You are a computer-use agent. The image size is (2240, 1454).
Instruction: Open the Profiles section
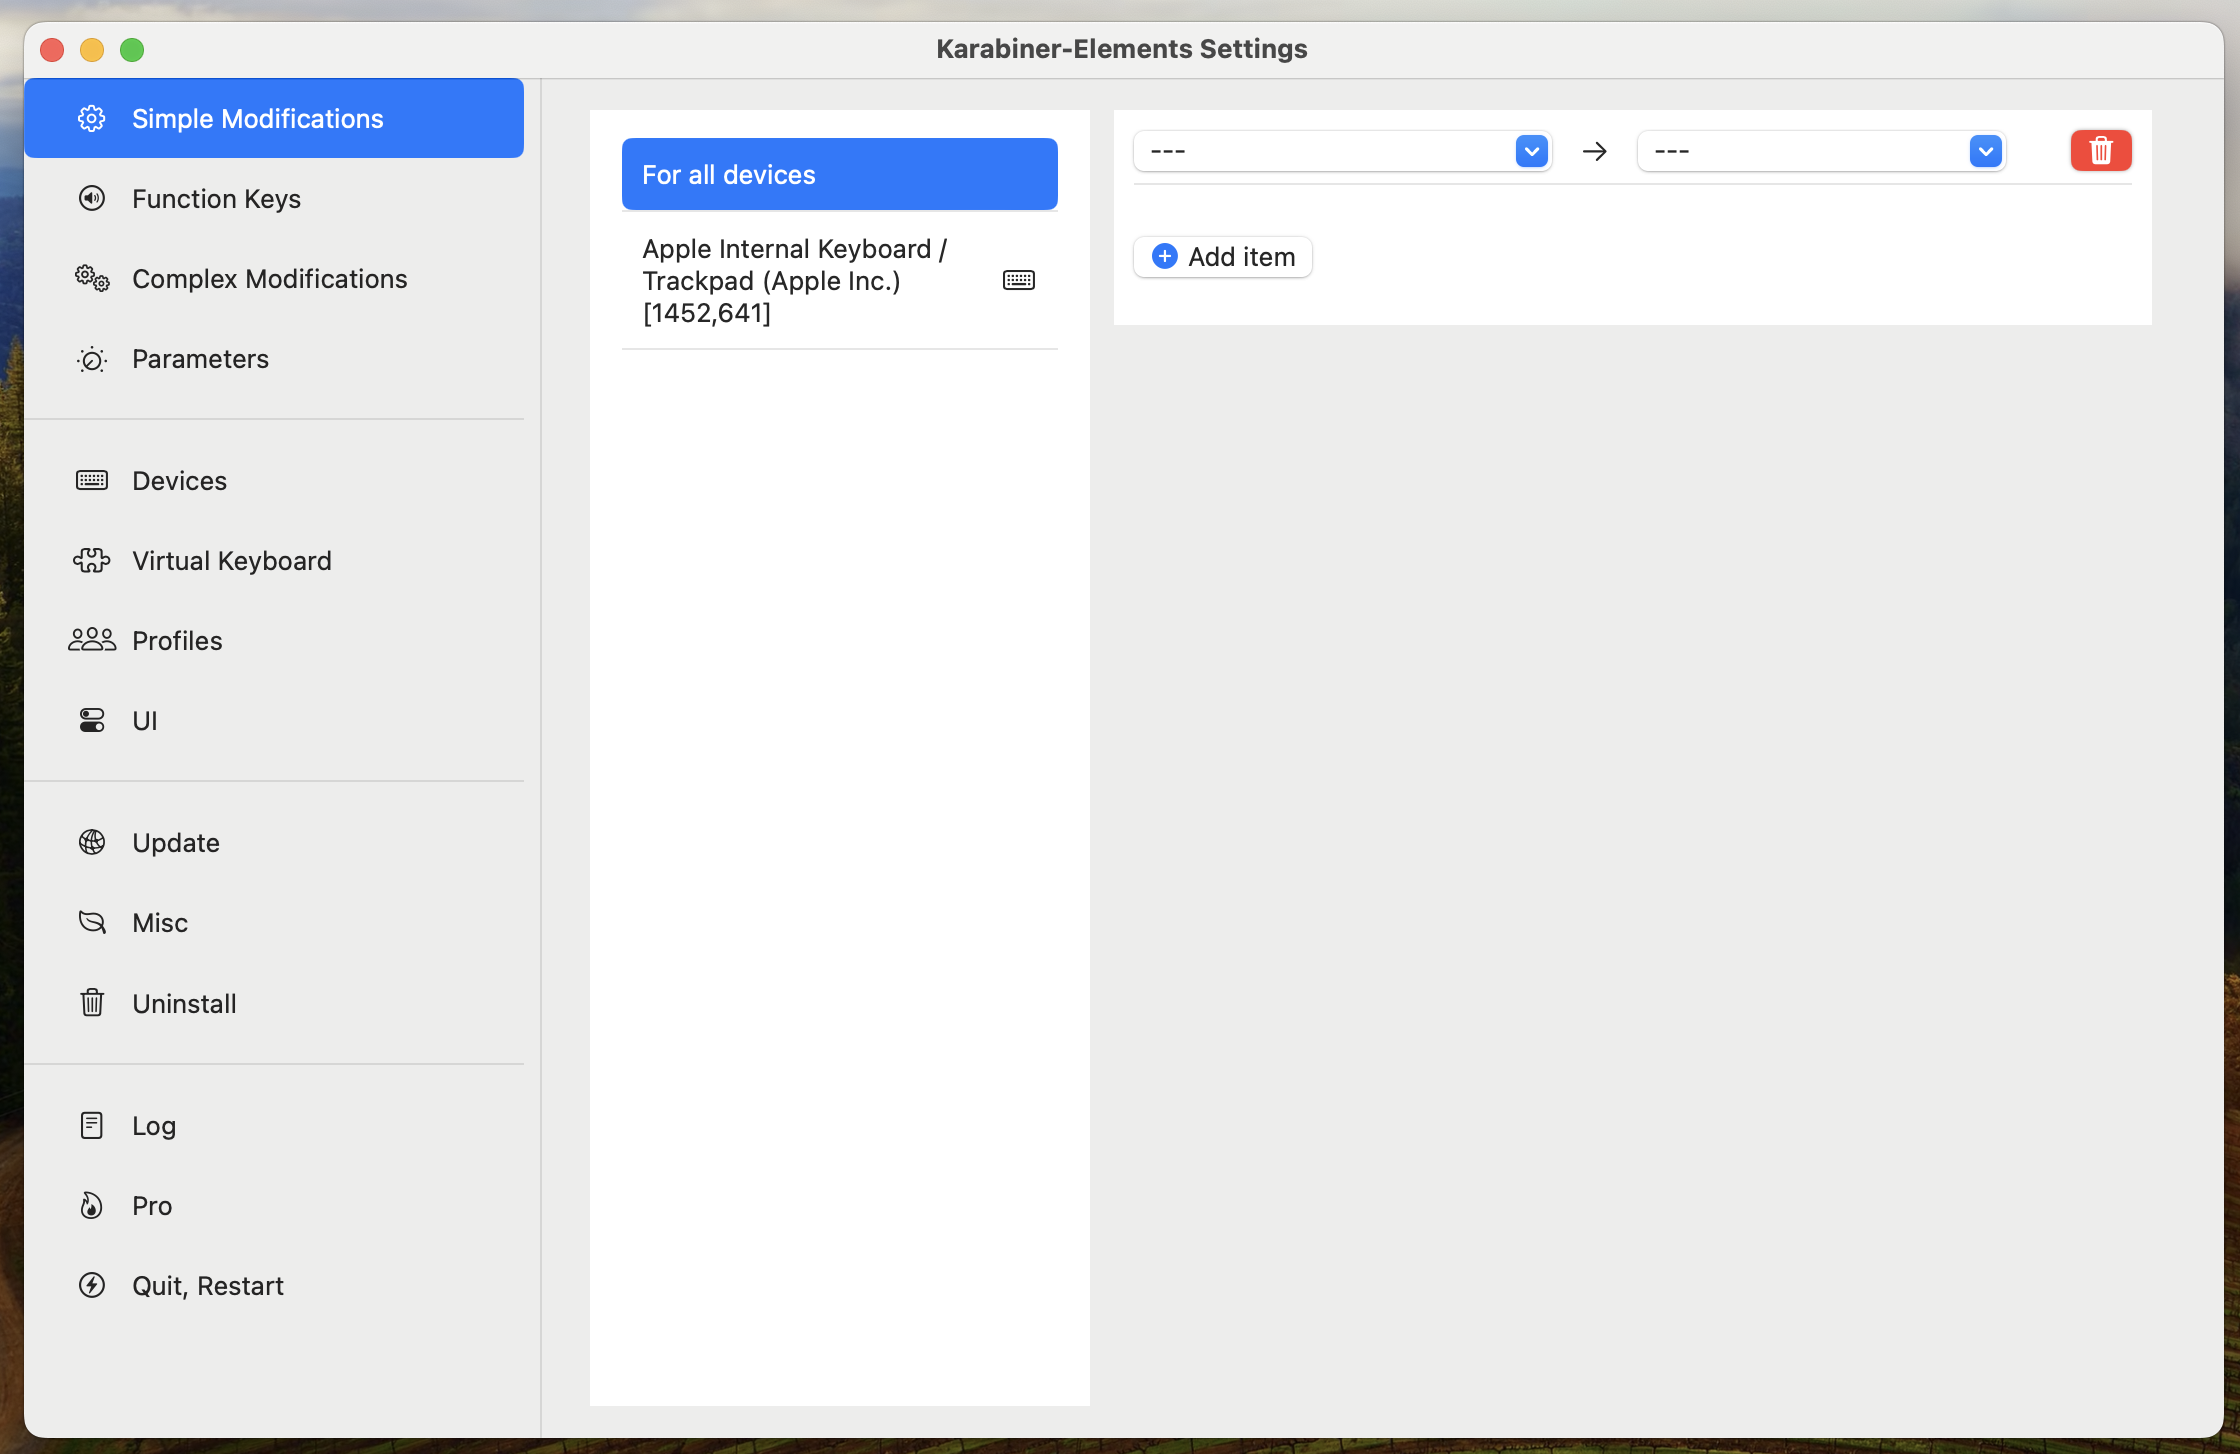[x=274, y=640]
